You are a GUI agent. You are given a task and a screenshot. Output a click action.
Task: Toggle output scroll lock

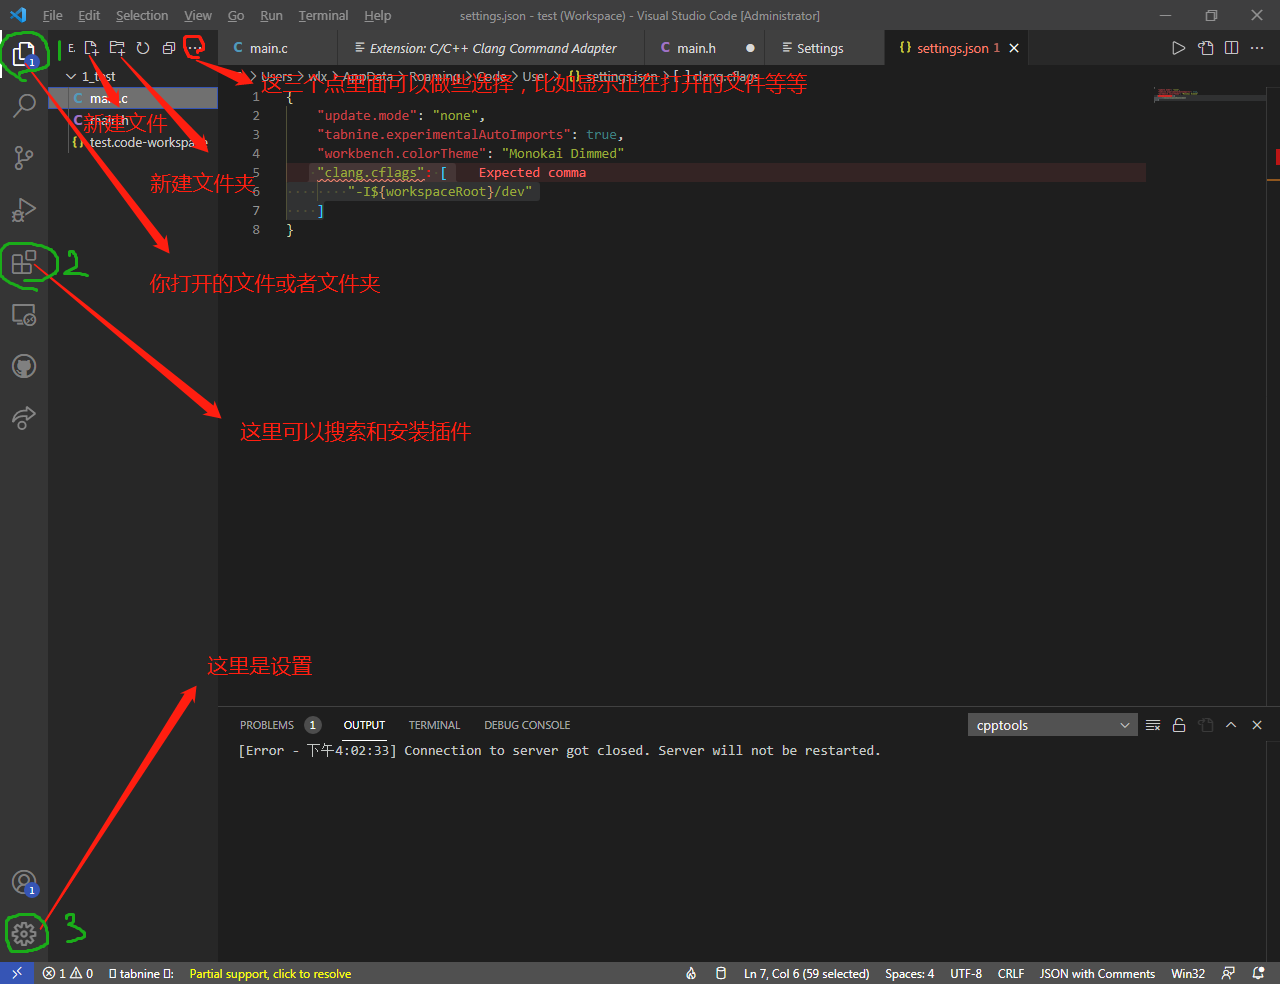pyautogui.click(x=1179, y=725)
